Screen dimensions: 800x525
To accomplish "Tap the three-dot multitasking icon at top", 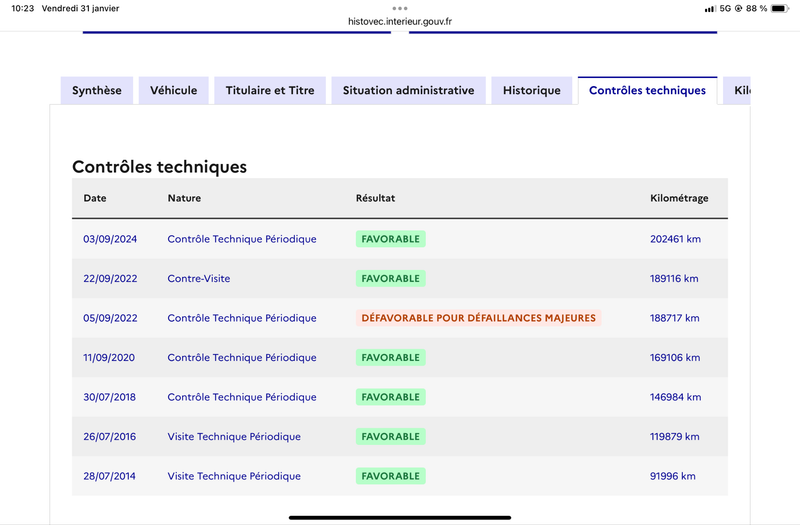I will tap(399, 8).
